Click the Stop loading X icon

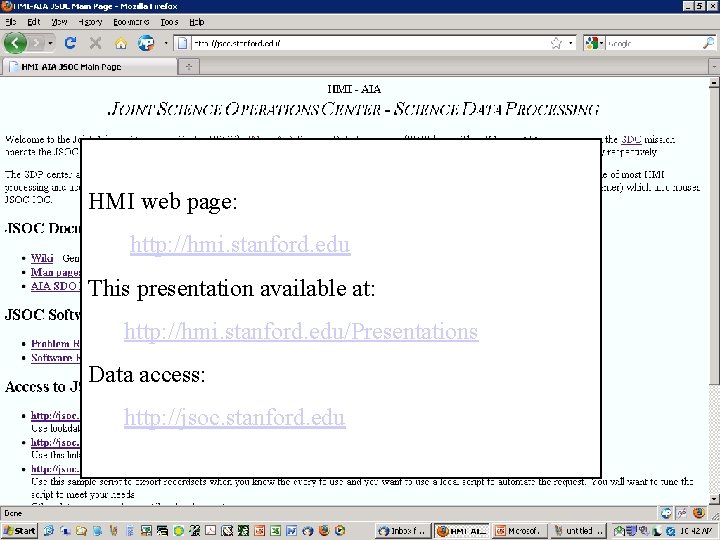click(96, 43)
